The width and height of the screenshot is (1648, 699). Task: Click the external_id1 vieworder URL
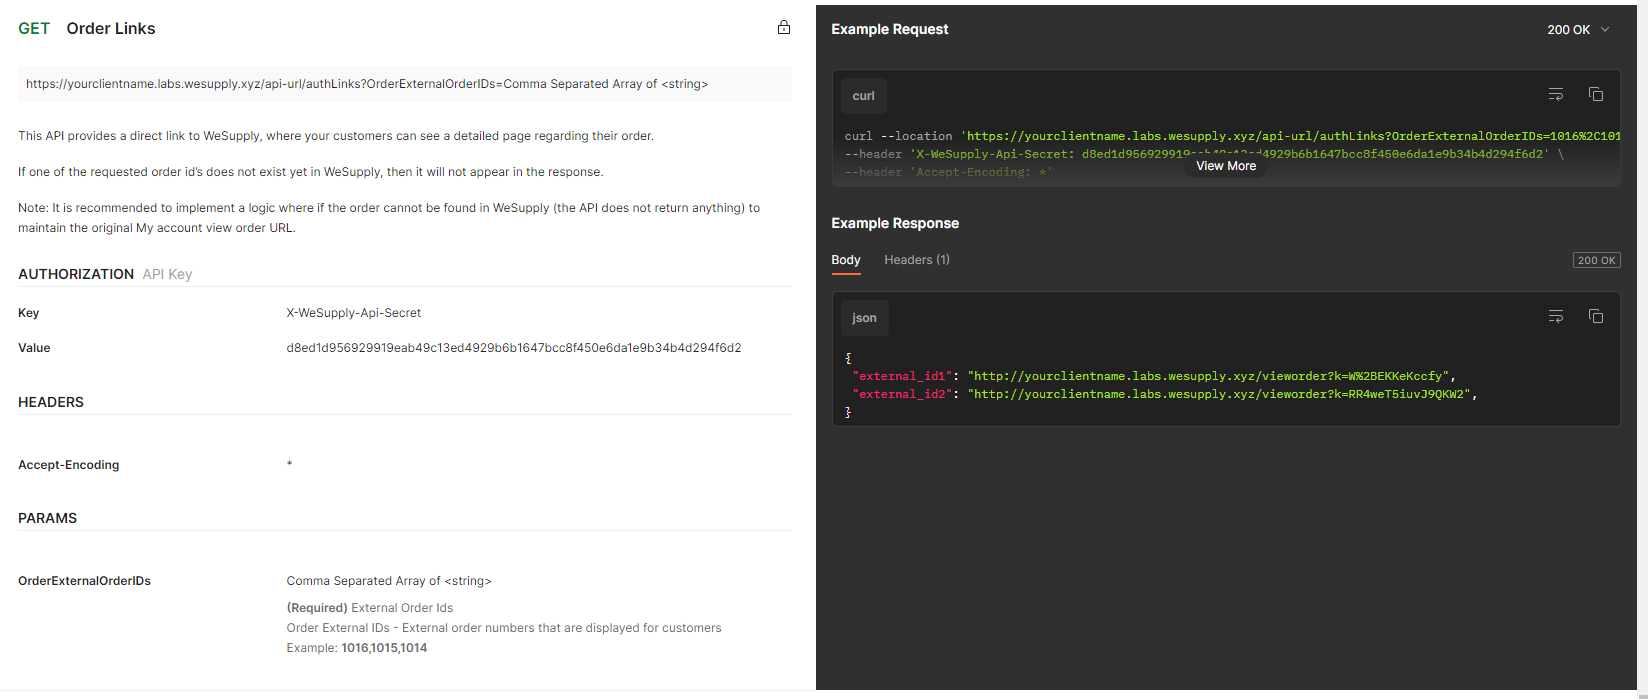1208,376
